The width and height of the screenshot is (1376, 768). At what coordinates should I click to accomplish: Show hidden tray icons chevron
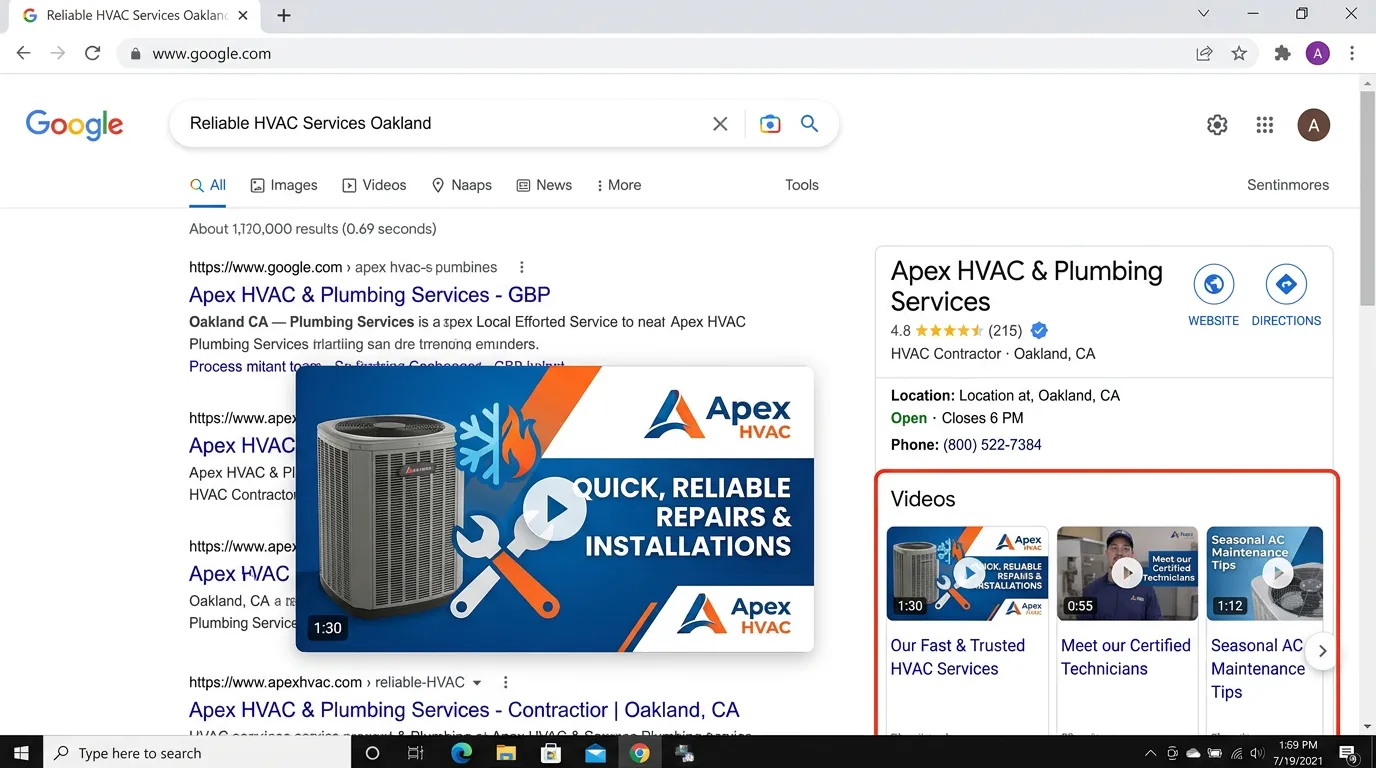click(x=1150, y=753)
